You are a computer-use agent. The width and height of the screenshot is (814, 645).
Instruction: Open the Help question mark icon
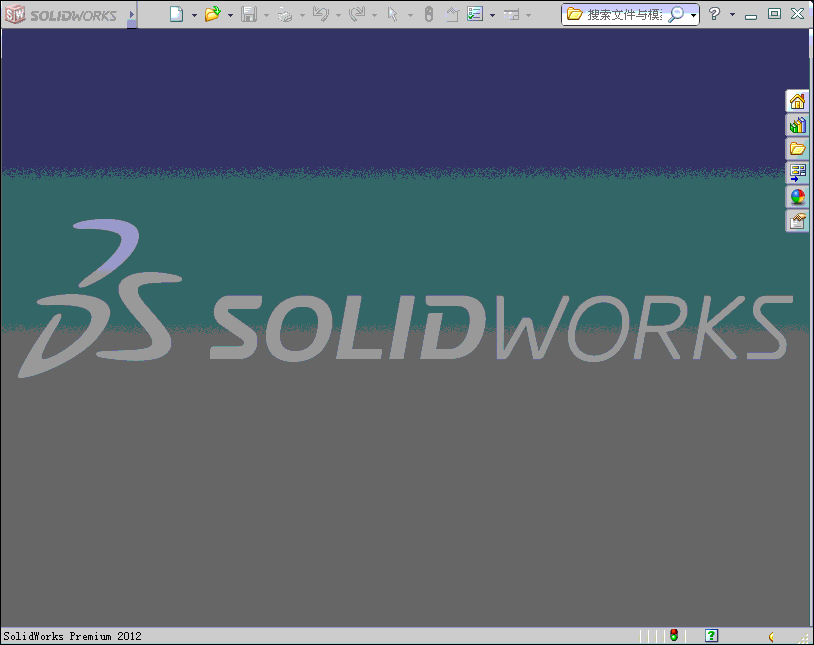pos(714,14)
